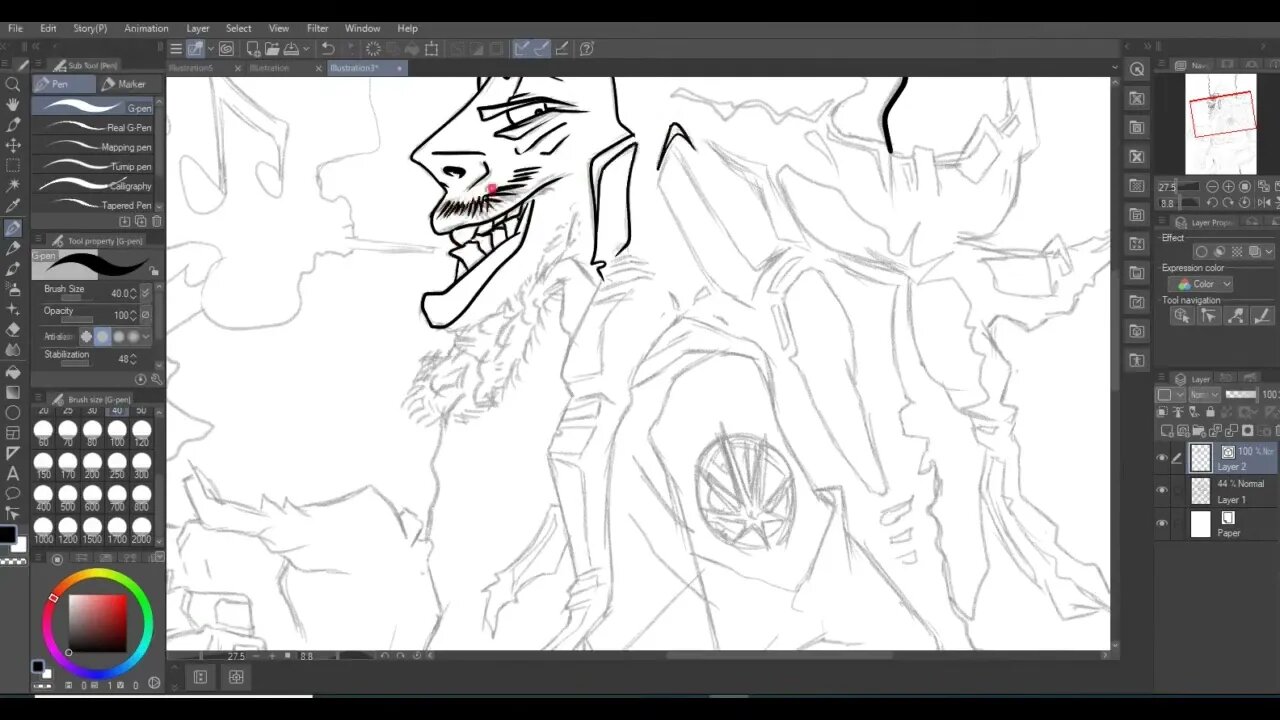Click the Object tool navigation icon

[x=1183, y=316]
